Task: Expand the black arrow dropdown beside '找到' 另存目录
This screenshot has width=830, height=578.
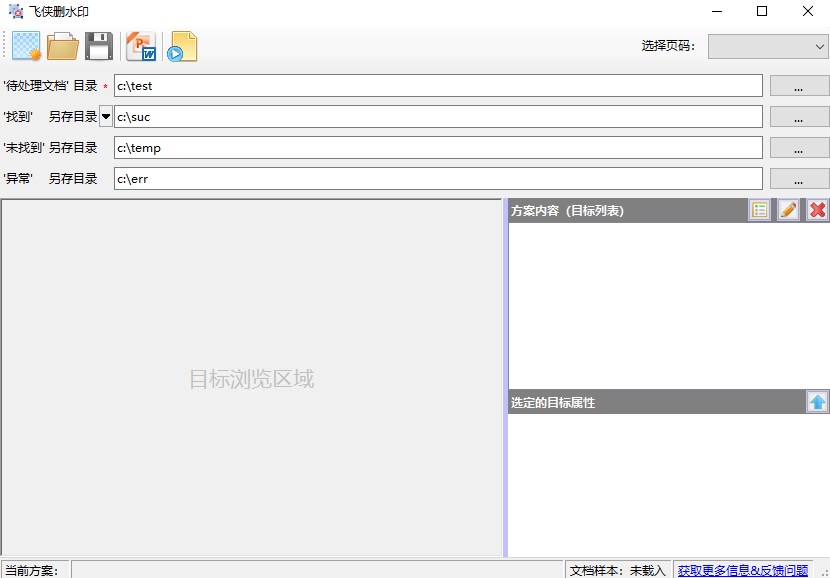Action: 106,117
